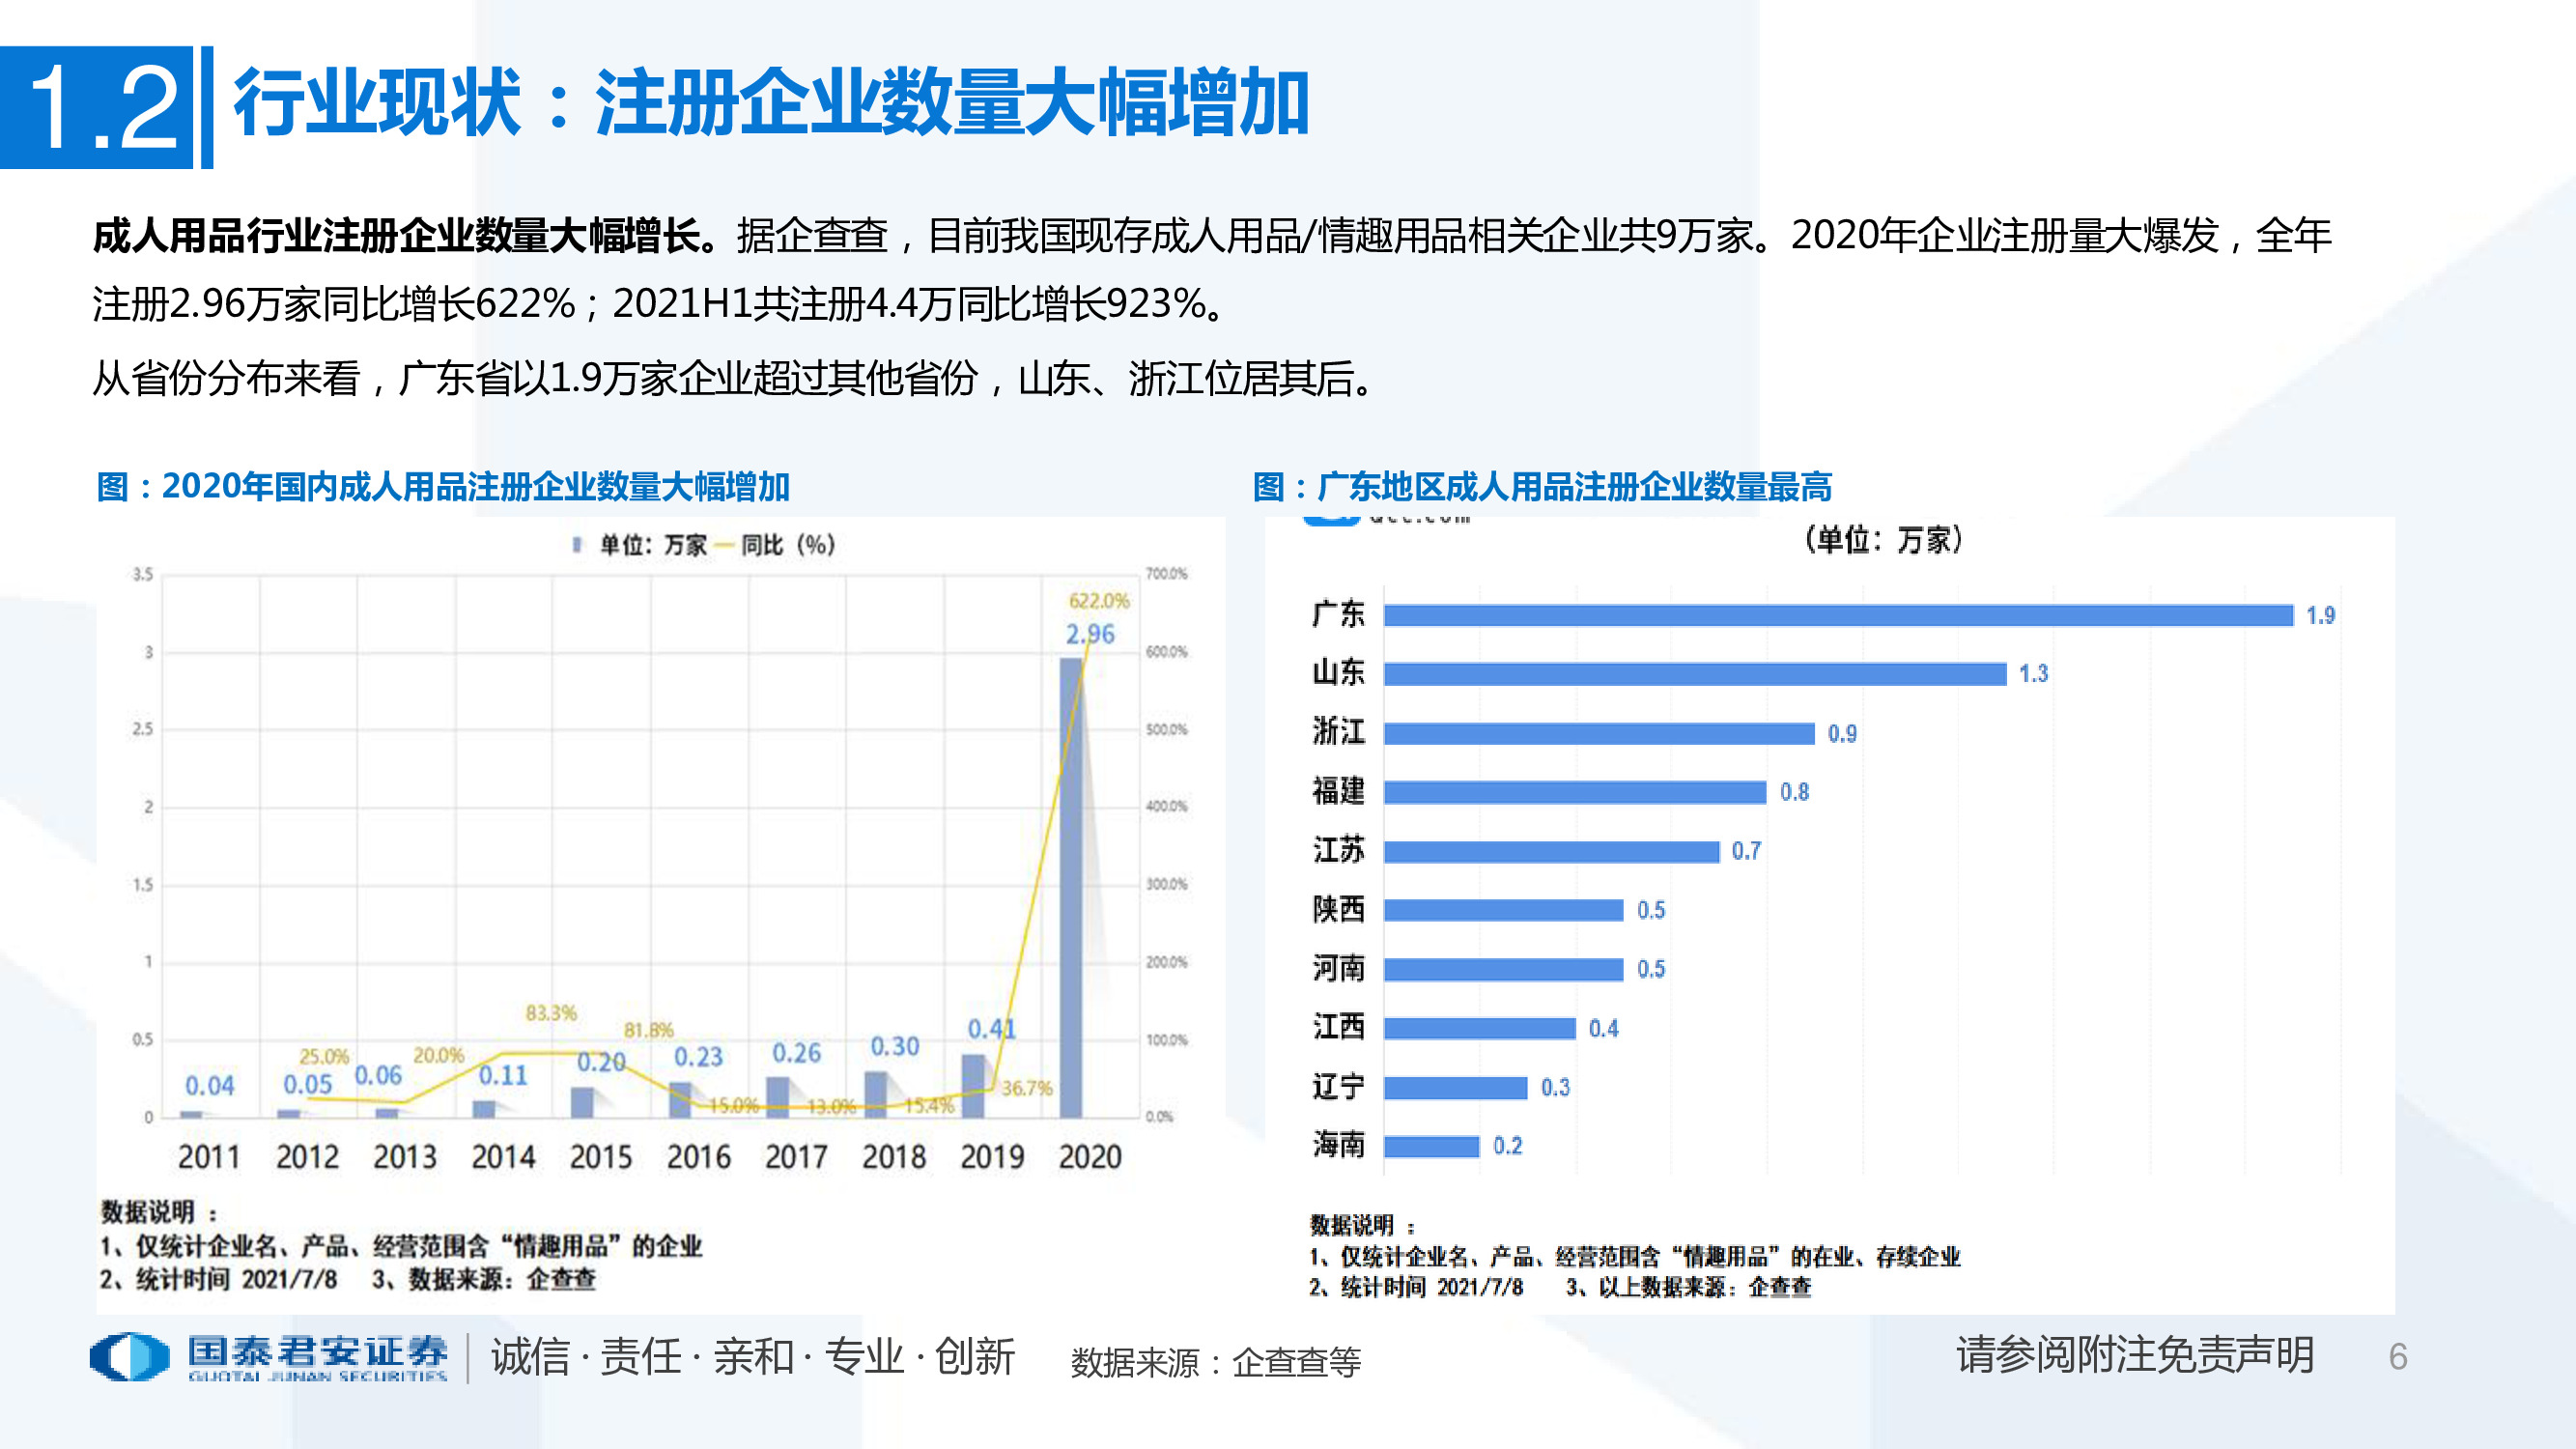Click the 海南 bar at the chart bottom
2576x1449 pixels.
click(x=1430, y=1146)
